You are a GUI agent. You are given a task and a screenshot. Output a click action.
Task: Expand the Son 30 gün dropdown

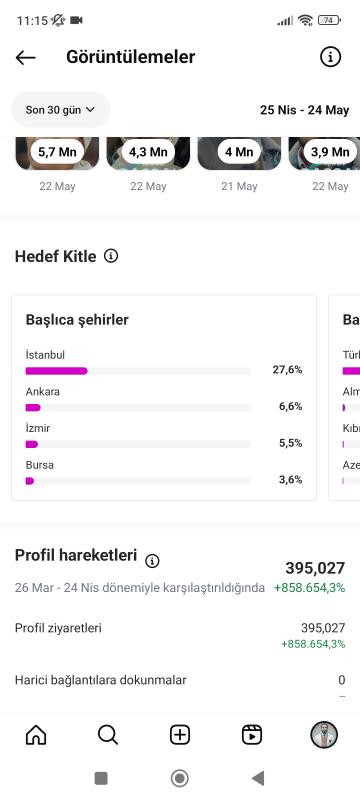point(61,110)
